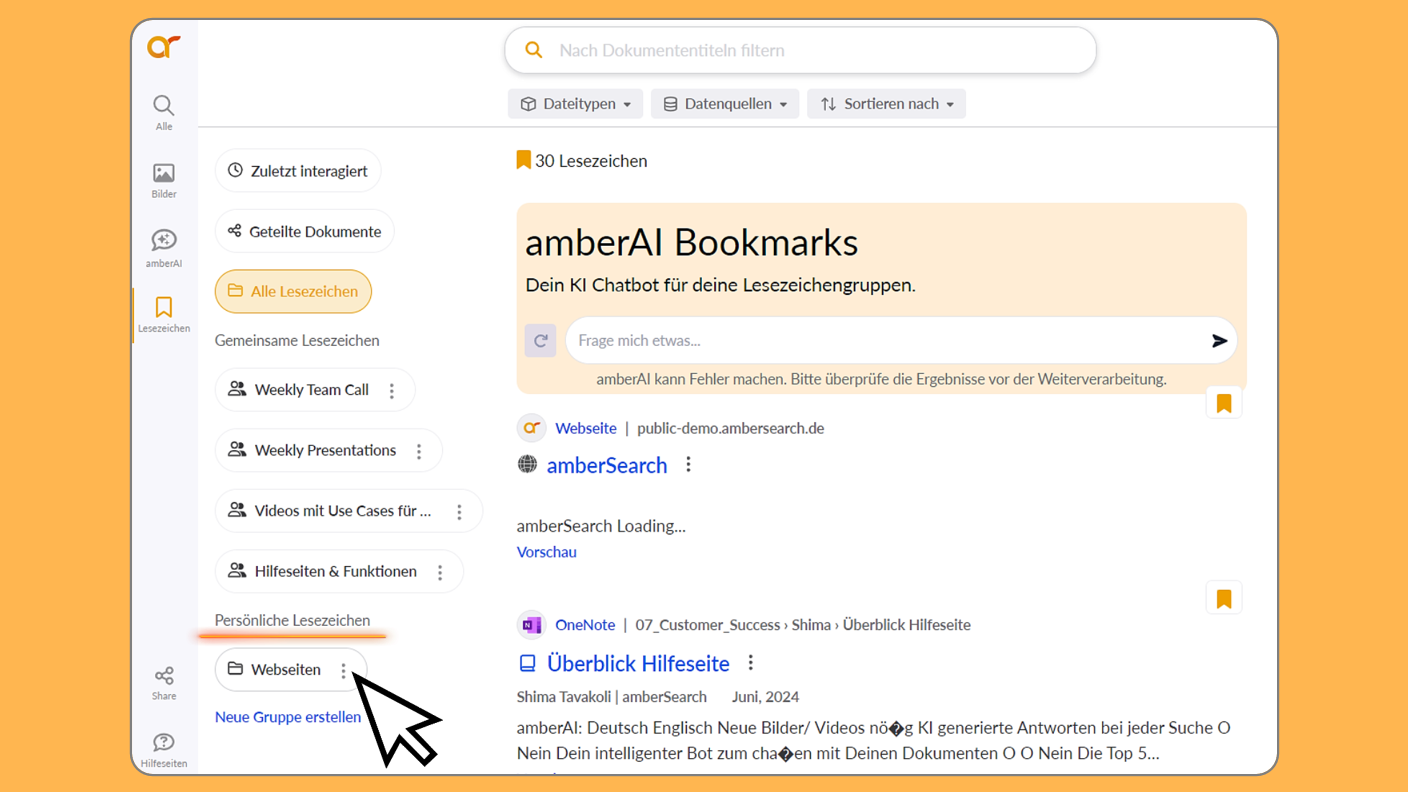Viewport: 1408px width, 792px height.
Task: Click the public-demo.ambersearch.de text
Action: point(731,428)
